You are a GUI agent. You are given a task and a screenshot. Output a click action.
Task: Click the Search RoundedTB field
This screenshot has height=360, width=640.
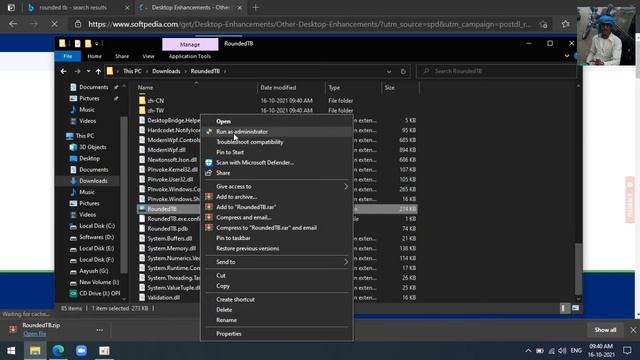pyautogui.click(x=496, y=71)
